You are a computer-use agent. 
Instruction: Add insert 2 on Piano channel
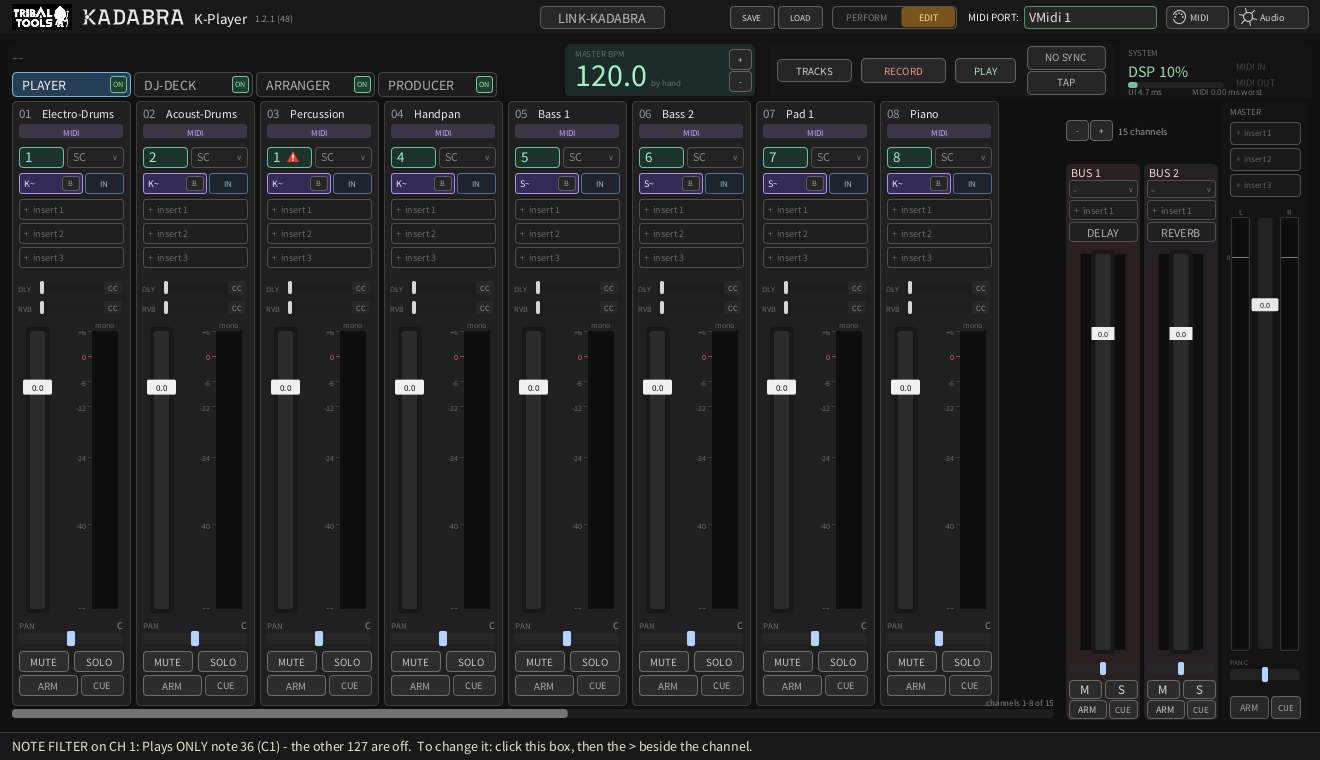[x=939, y=233]
